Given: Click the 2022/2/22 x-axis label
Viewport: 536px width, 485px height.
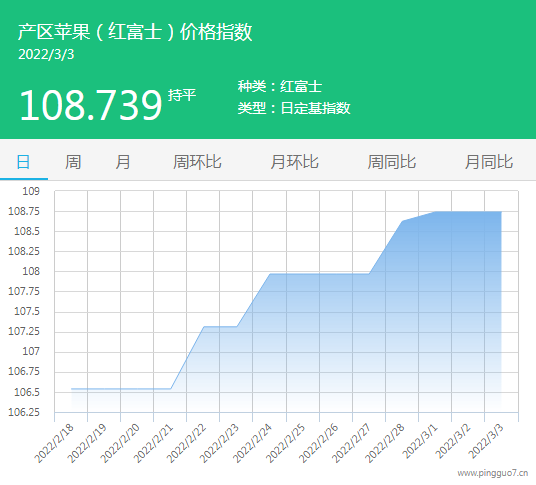Looking at the screenshot, I should click(187, 443).
